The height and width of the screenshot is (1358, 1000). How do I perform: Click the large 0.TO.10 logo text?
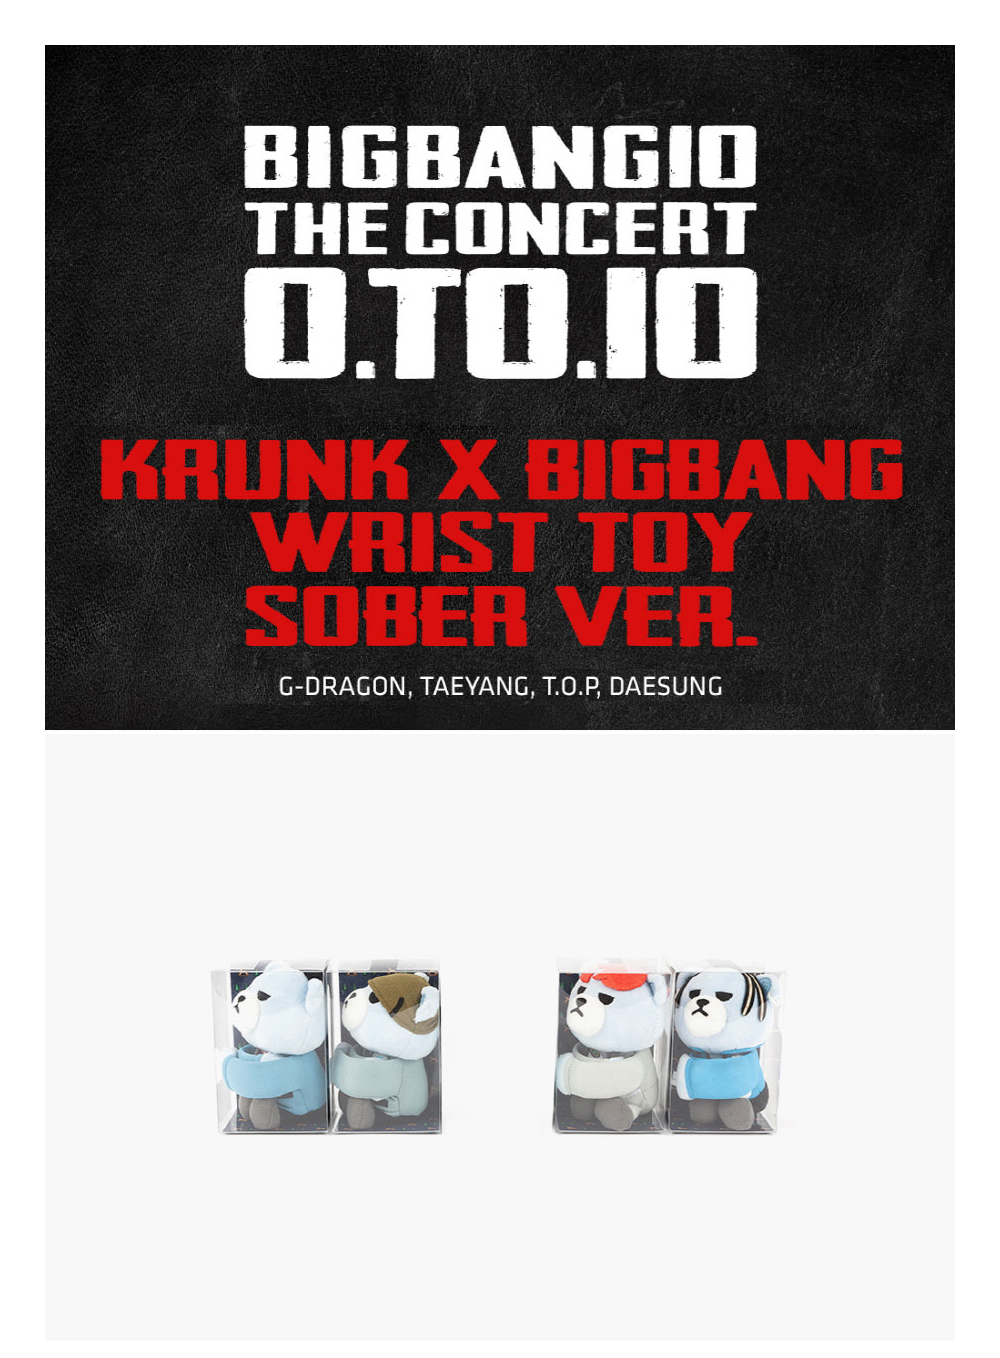click(500, 322)
